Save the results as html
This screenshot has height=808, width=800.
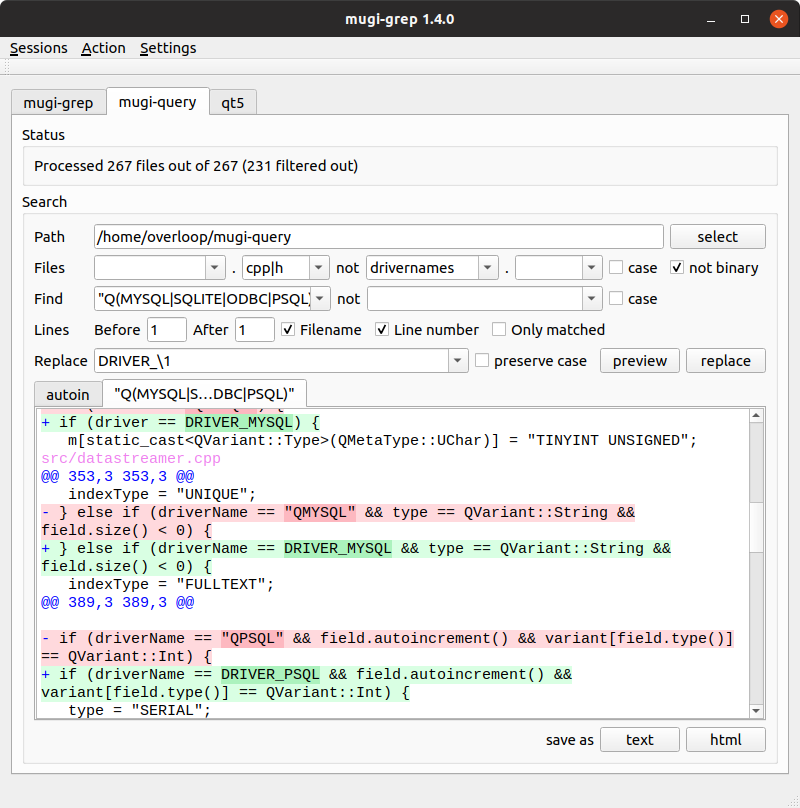tap(725, 739)
